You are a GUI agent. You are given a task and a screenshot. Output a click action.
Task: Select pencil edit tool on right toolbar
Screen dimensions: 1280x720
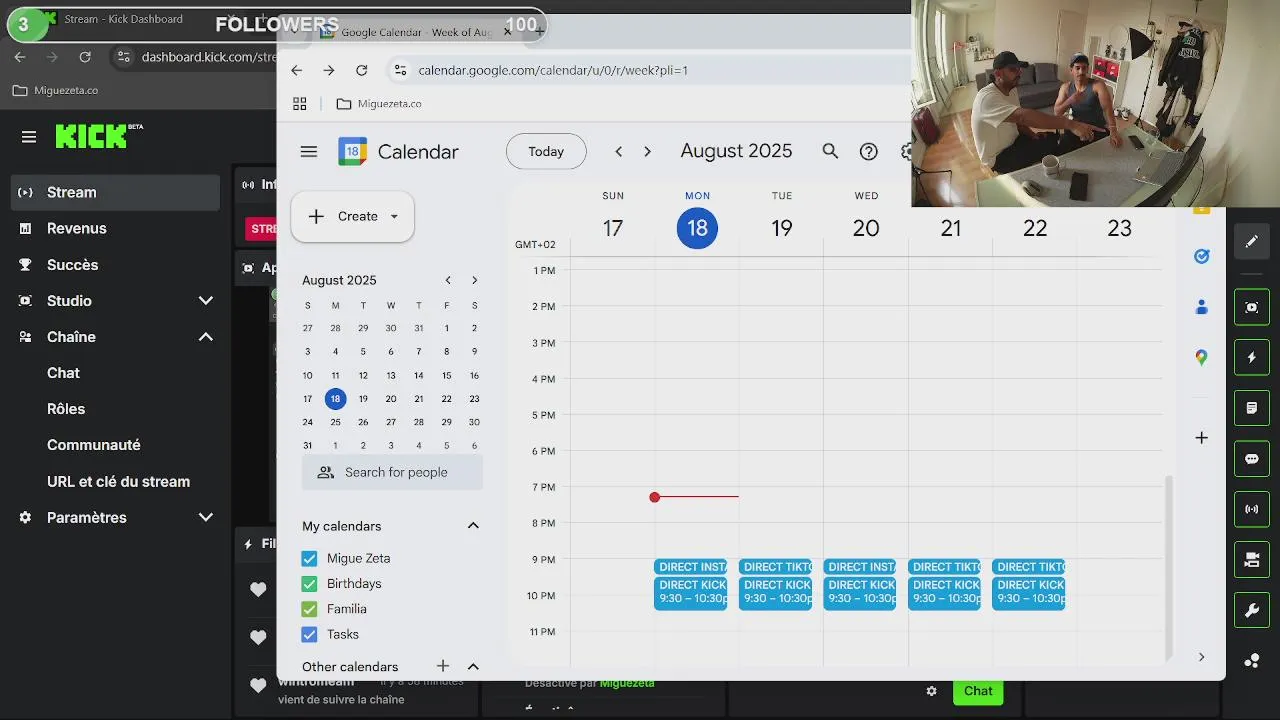1251,241
